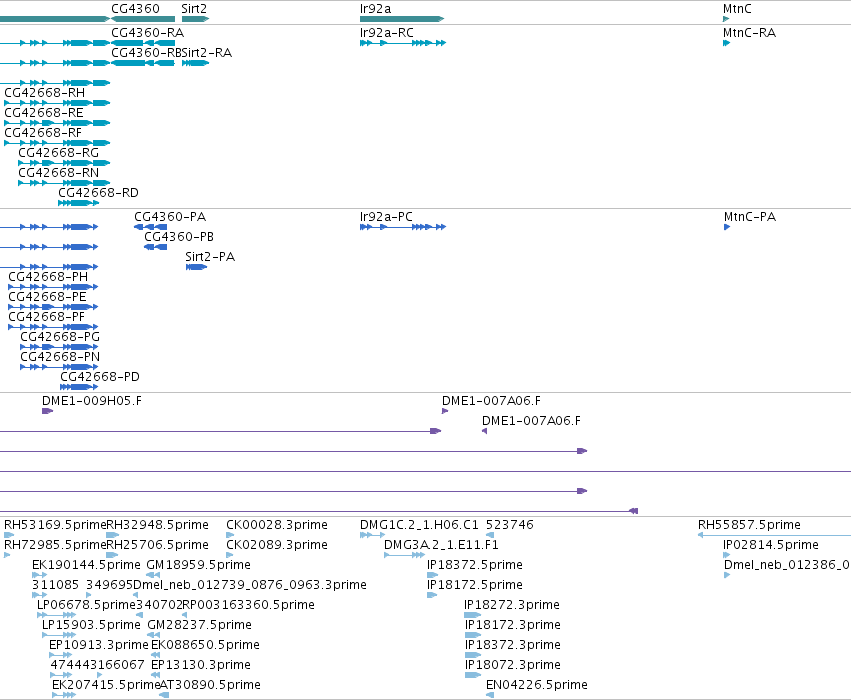
Task: Click the Ir92a-RC transcript glyph
Action: coord(403,43)
